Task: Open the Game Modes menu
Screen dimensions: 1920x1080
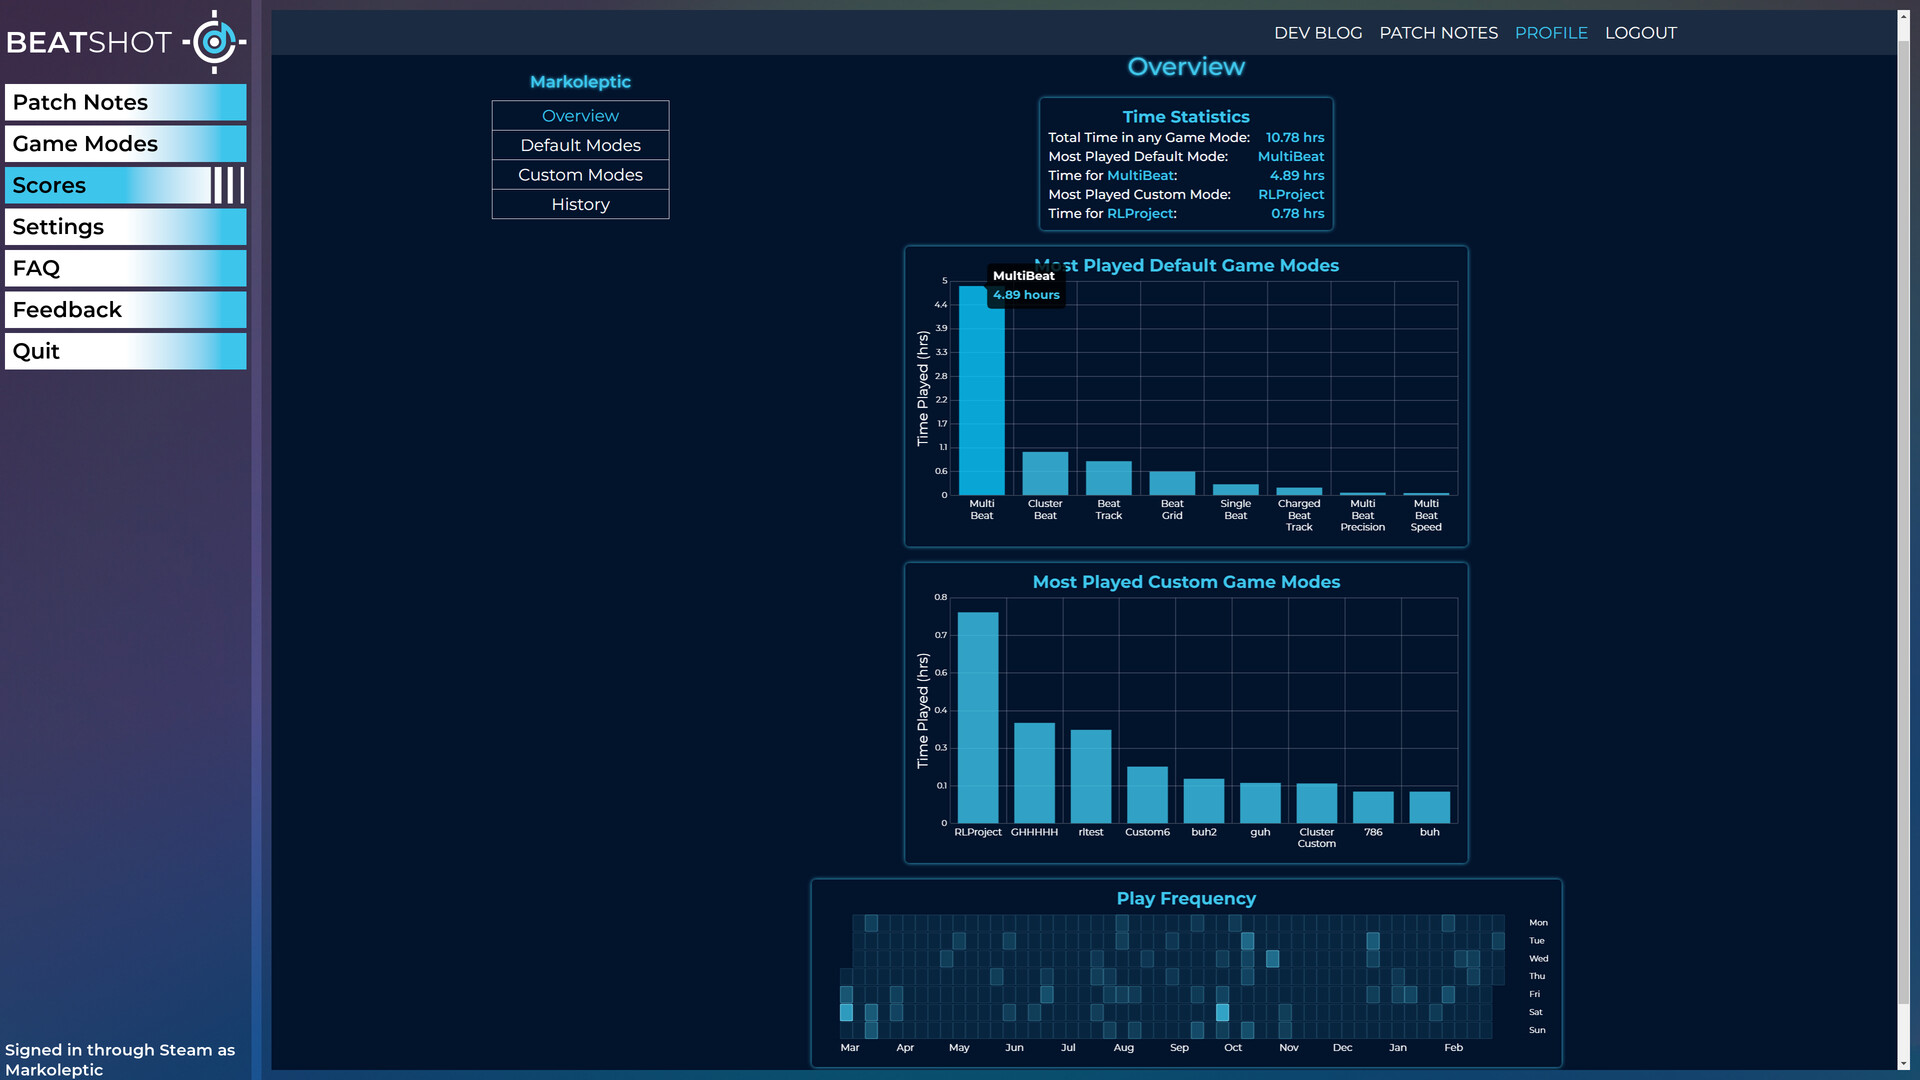Action: pyautogui.click(x=125, y=144)
